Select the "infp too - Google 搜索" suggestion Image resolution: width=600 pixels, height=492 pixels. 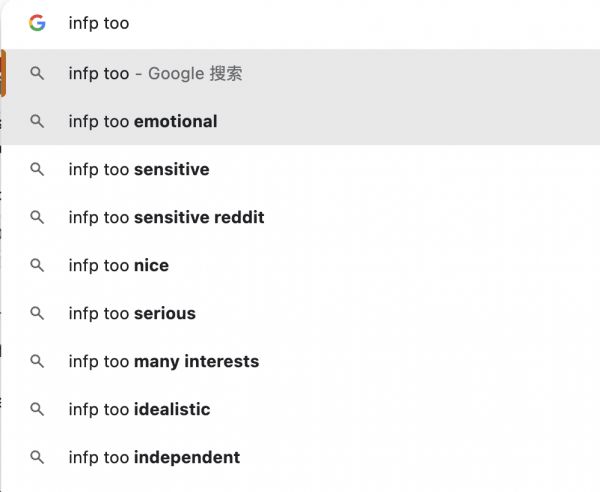point(155,73)
